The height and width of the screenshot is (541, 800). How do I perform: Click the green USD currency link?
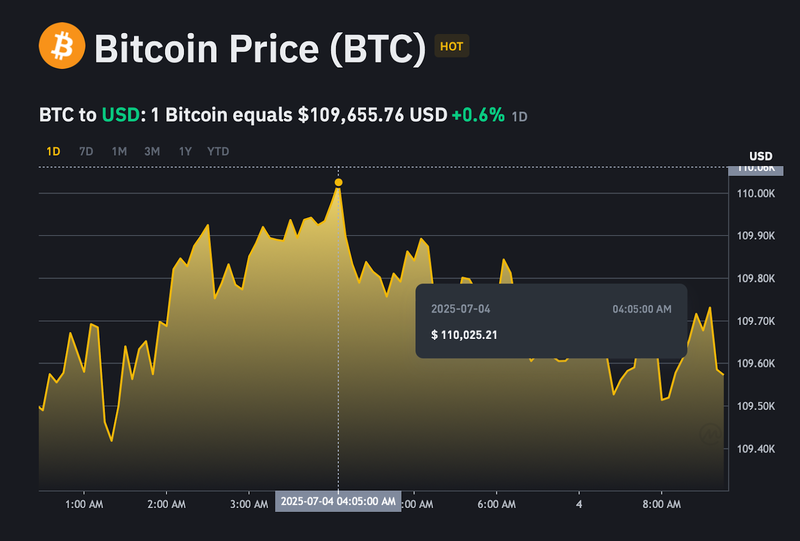(121, 115)
